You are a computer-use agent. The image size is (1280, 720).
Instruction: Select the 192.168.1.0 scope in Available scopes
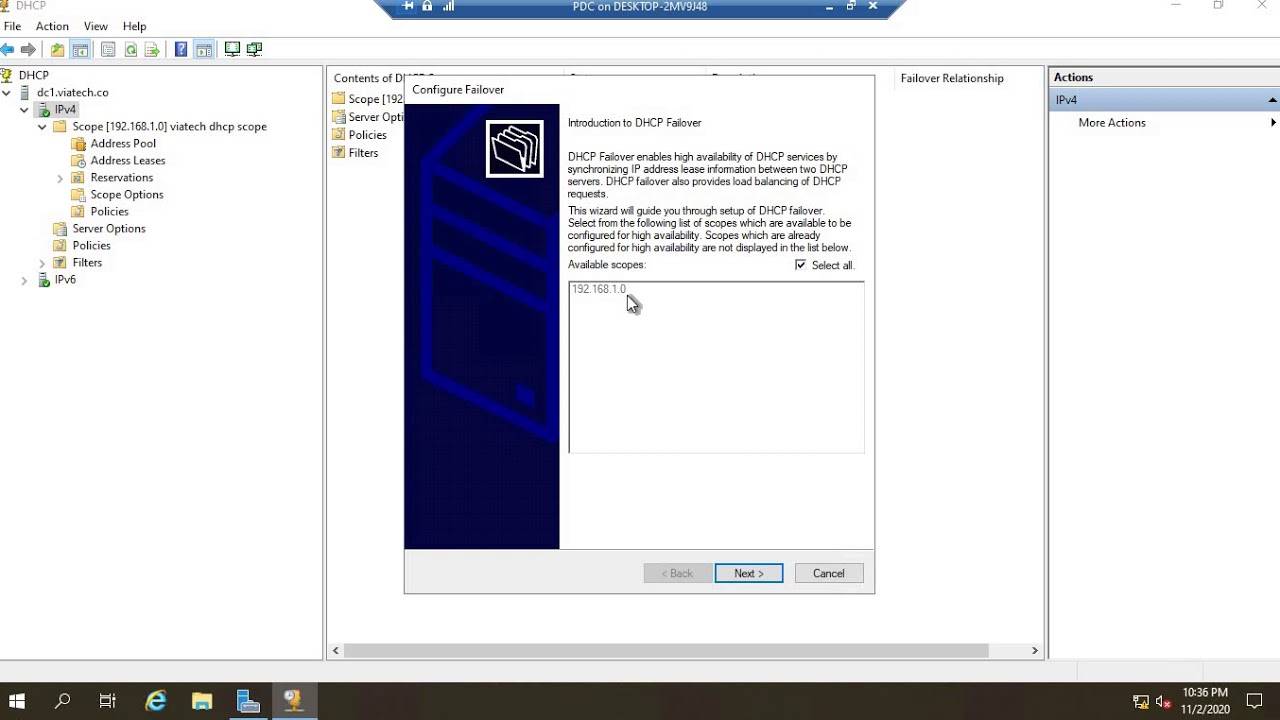point(598,289)
